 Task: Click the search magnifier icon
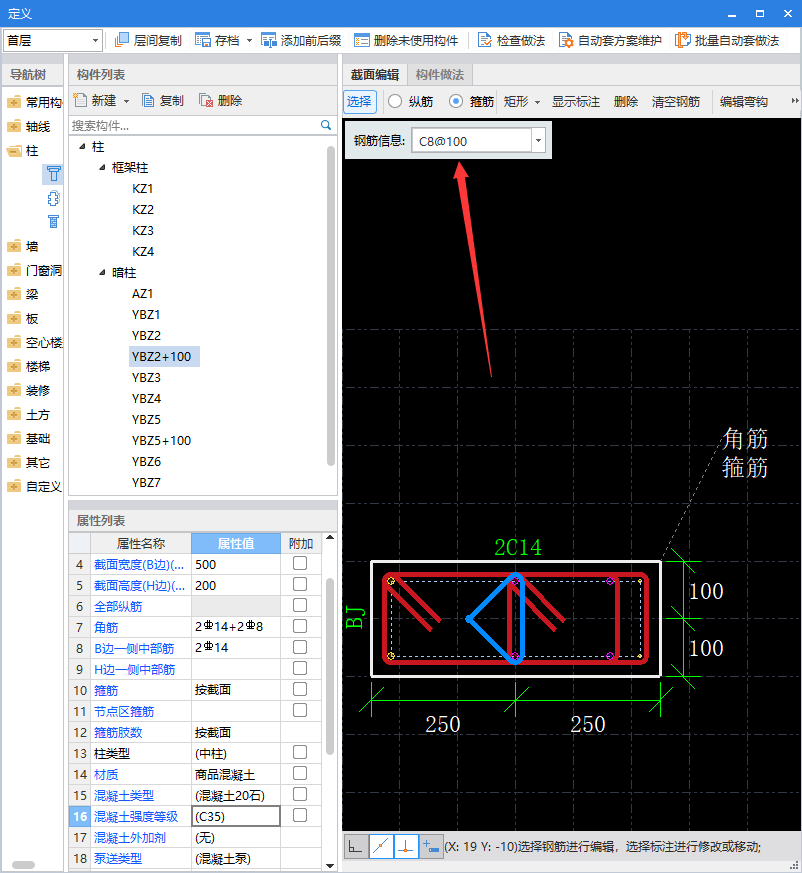pyautogui.click(x=326, y=125)
